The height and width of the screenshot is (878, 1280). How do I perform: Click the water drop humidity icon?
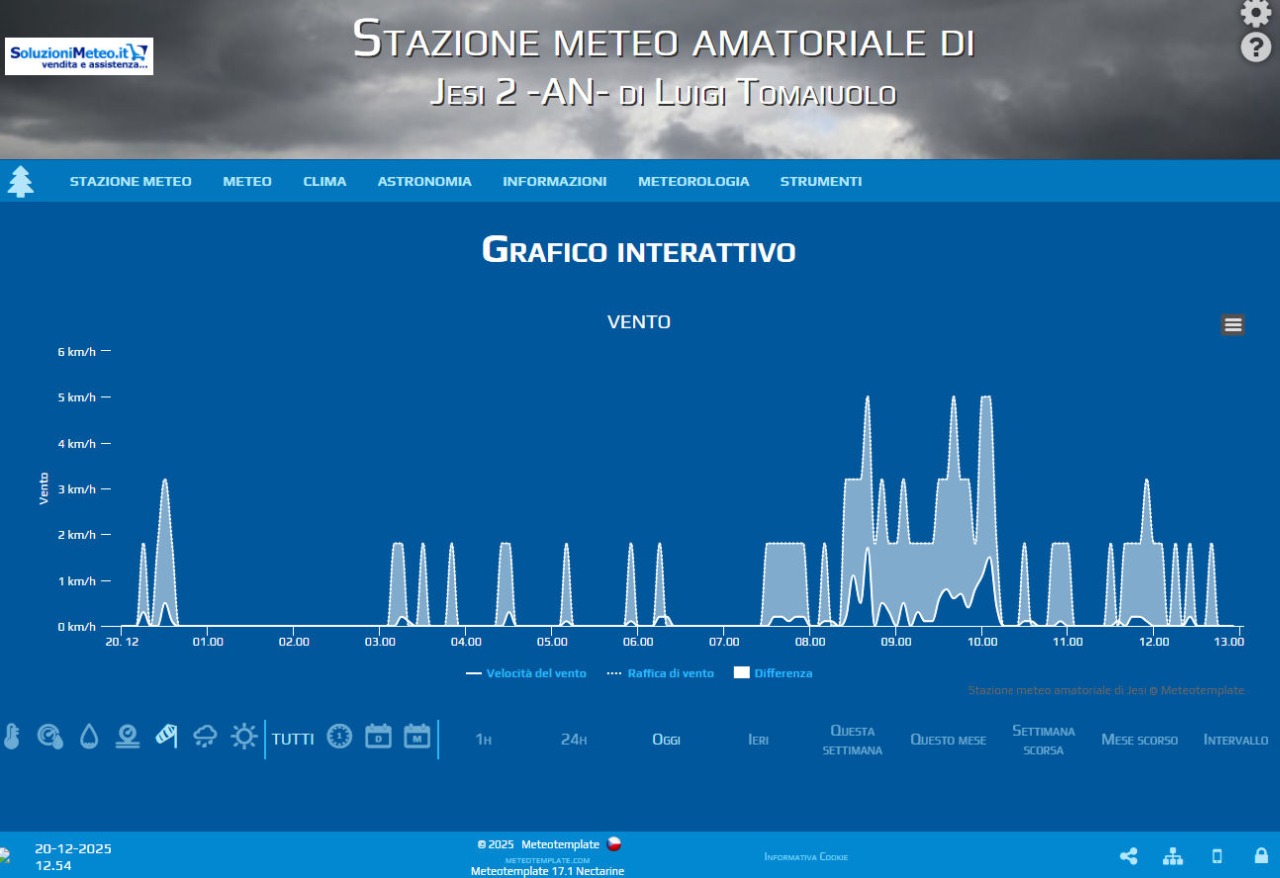tap(89, 737)
